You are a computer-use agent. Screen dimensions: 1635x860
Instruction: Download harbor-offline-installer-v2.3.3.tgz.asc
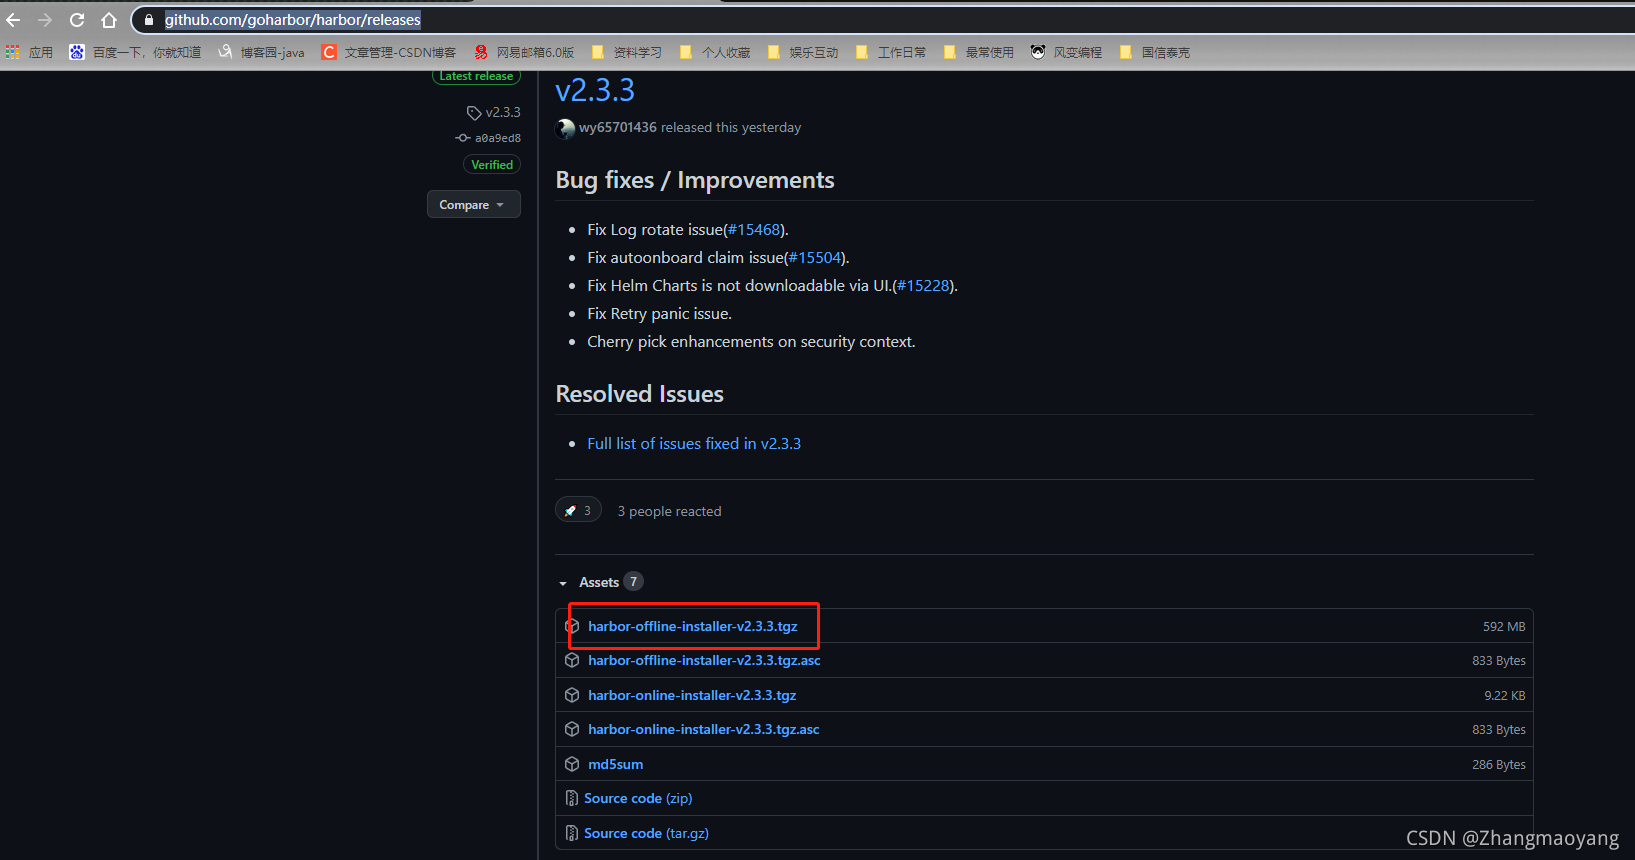coord(704,660)
